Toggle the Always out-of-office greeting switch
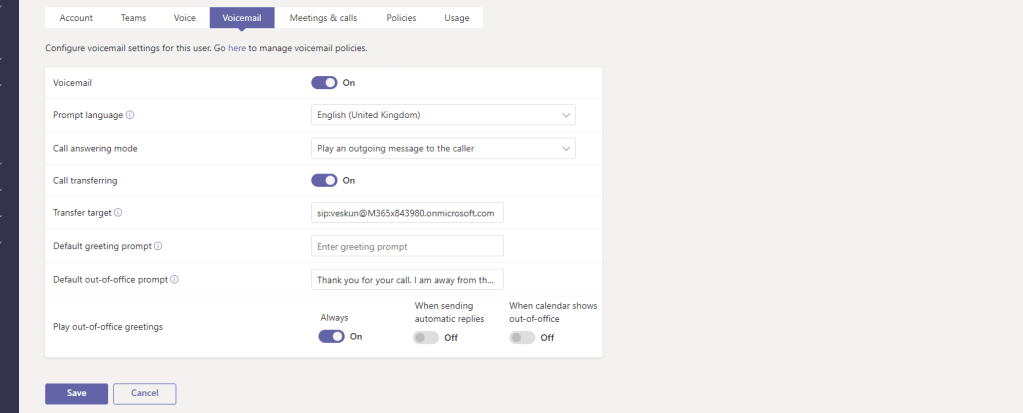Viewport: 1023px width, 413px height. 331,337
